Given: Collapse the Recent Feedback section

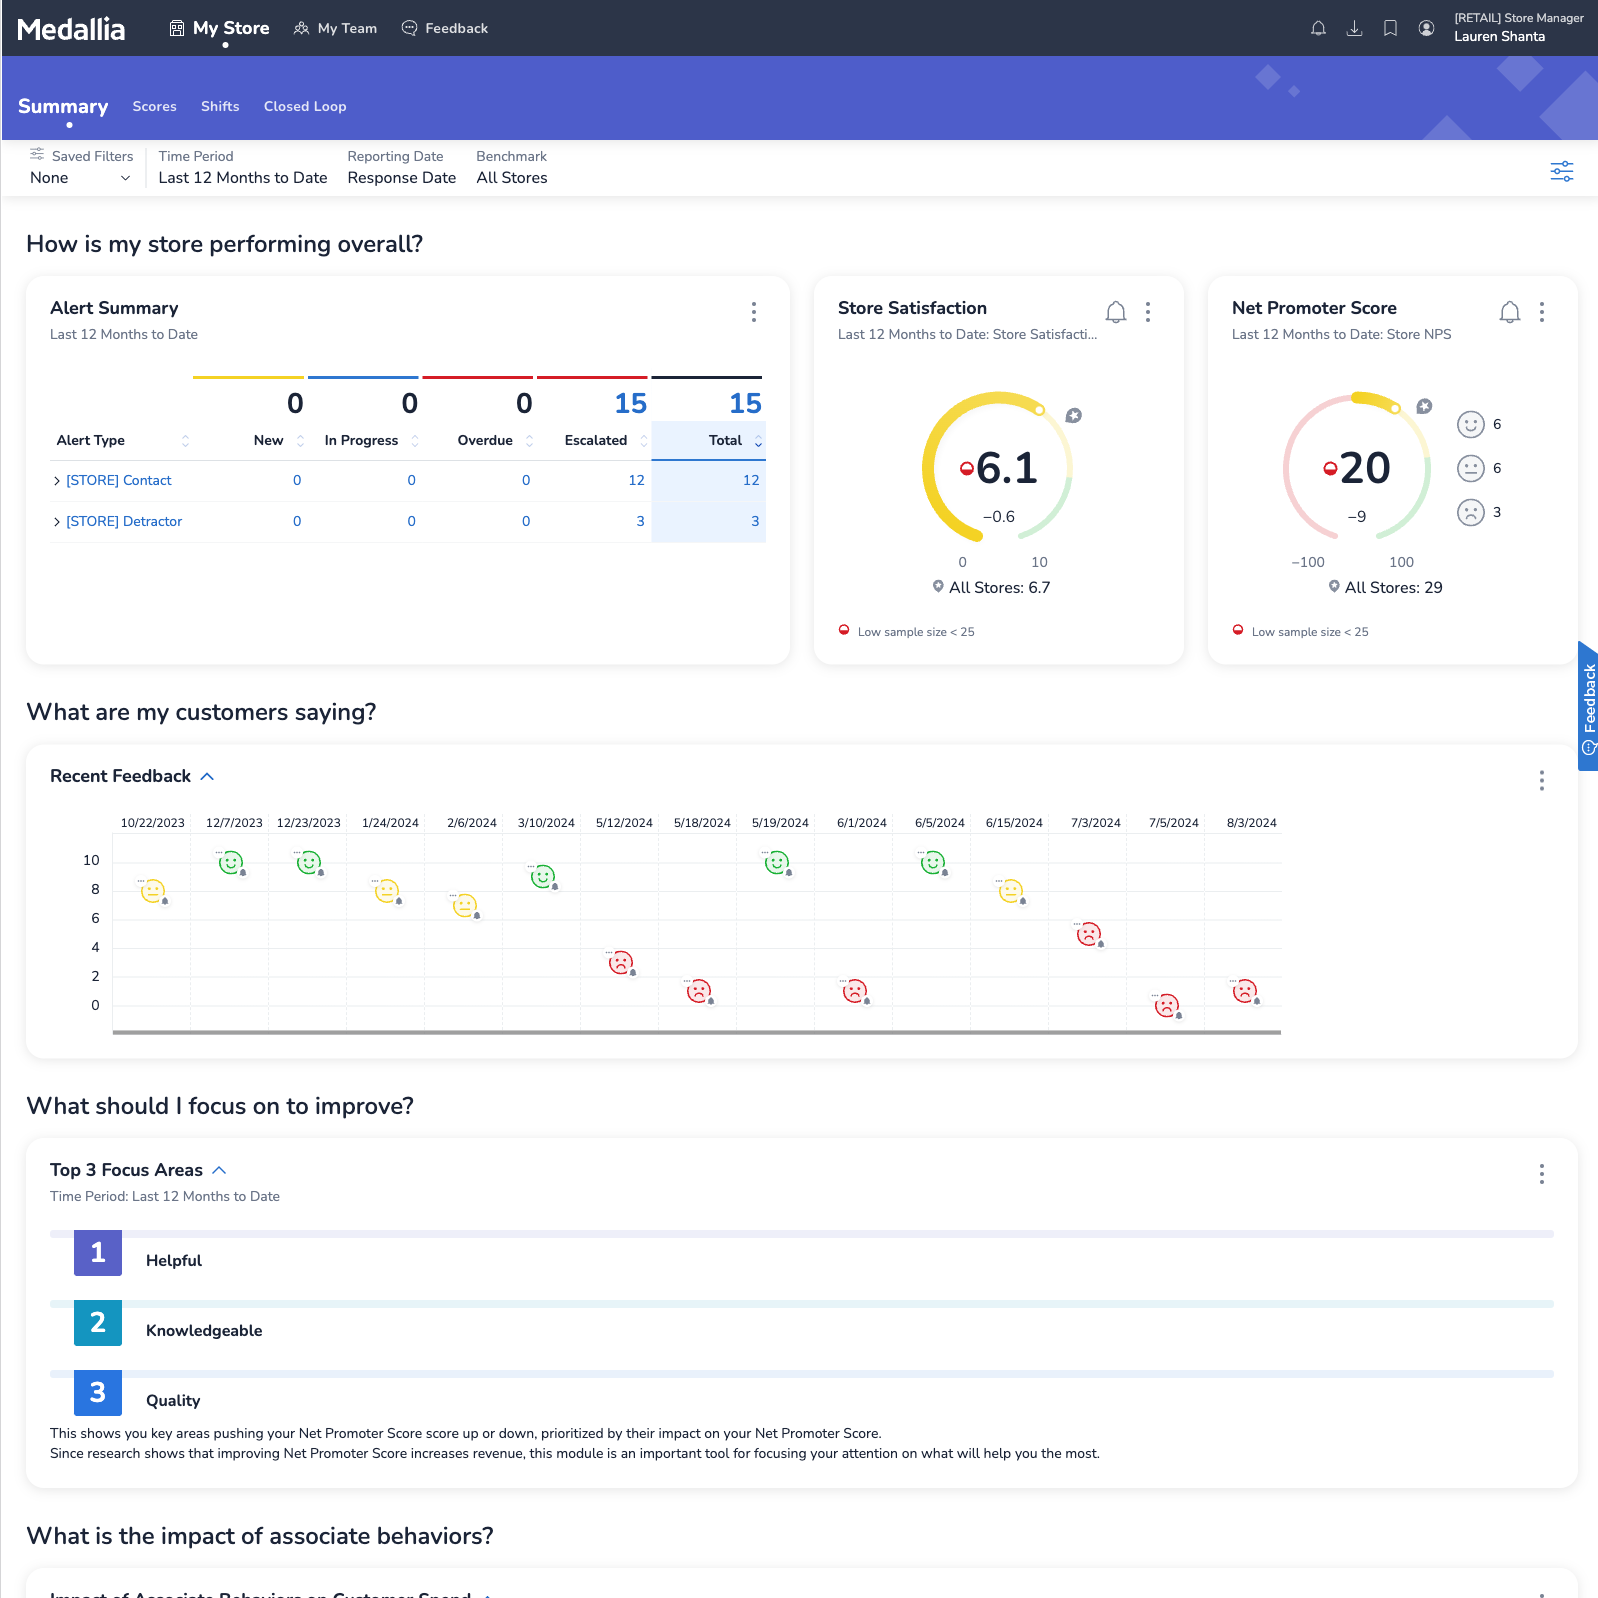Looking at the screenshot, I should 207,777.
